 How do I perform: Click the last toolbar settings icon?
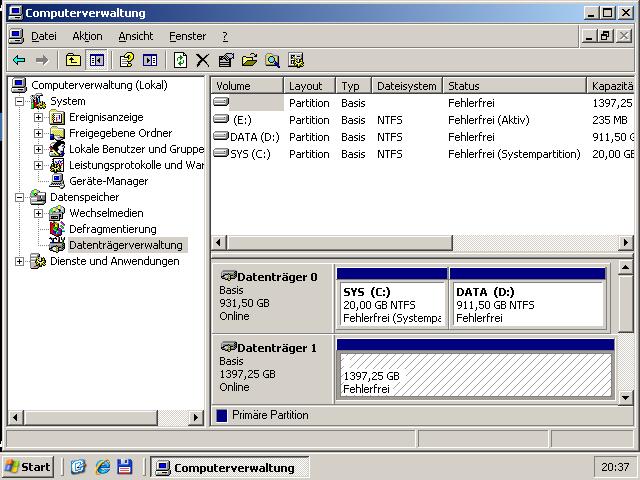tap(296, 60)
